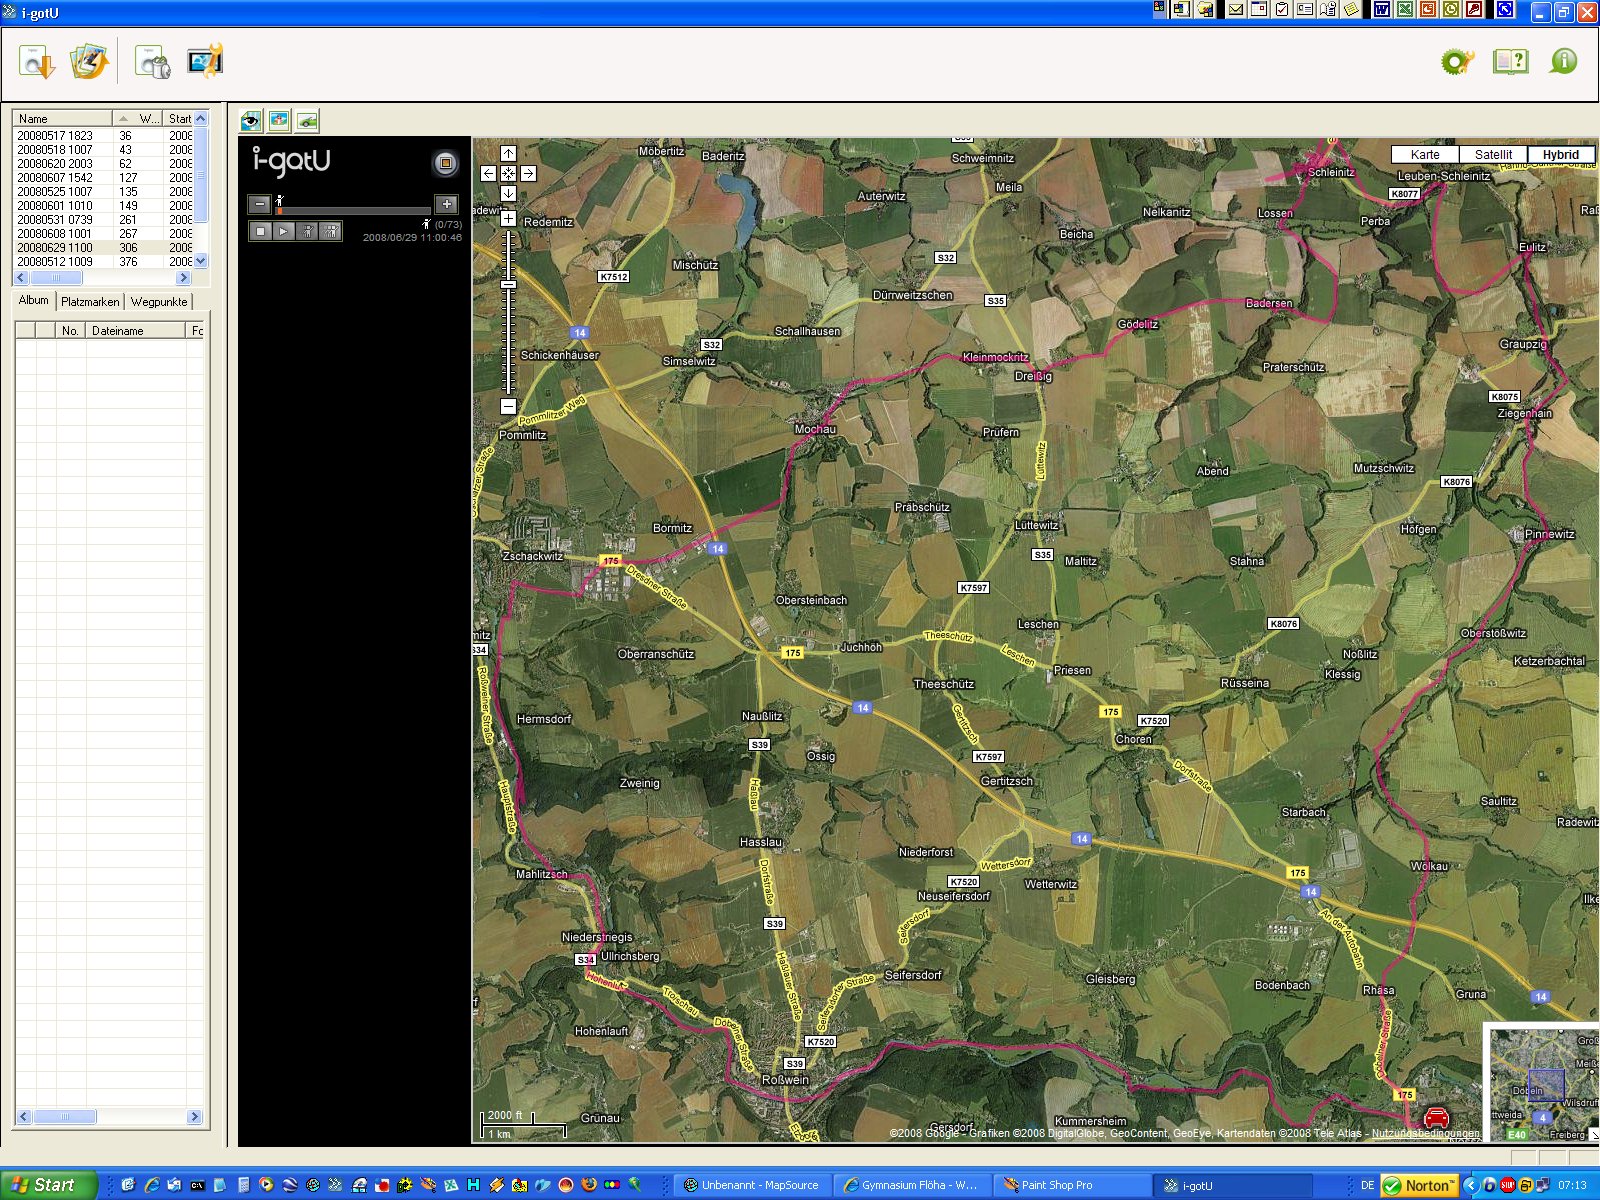1600x1200 pixels.
Task: Toggle the eye view mode icon
Action: [x=251, y=121]
